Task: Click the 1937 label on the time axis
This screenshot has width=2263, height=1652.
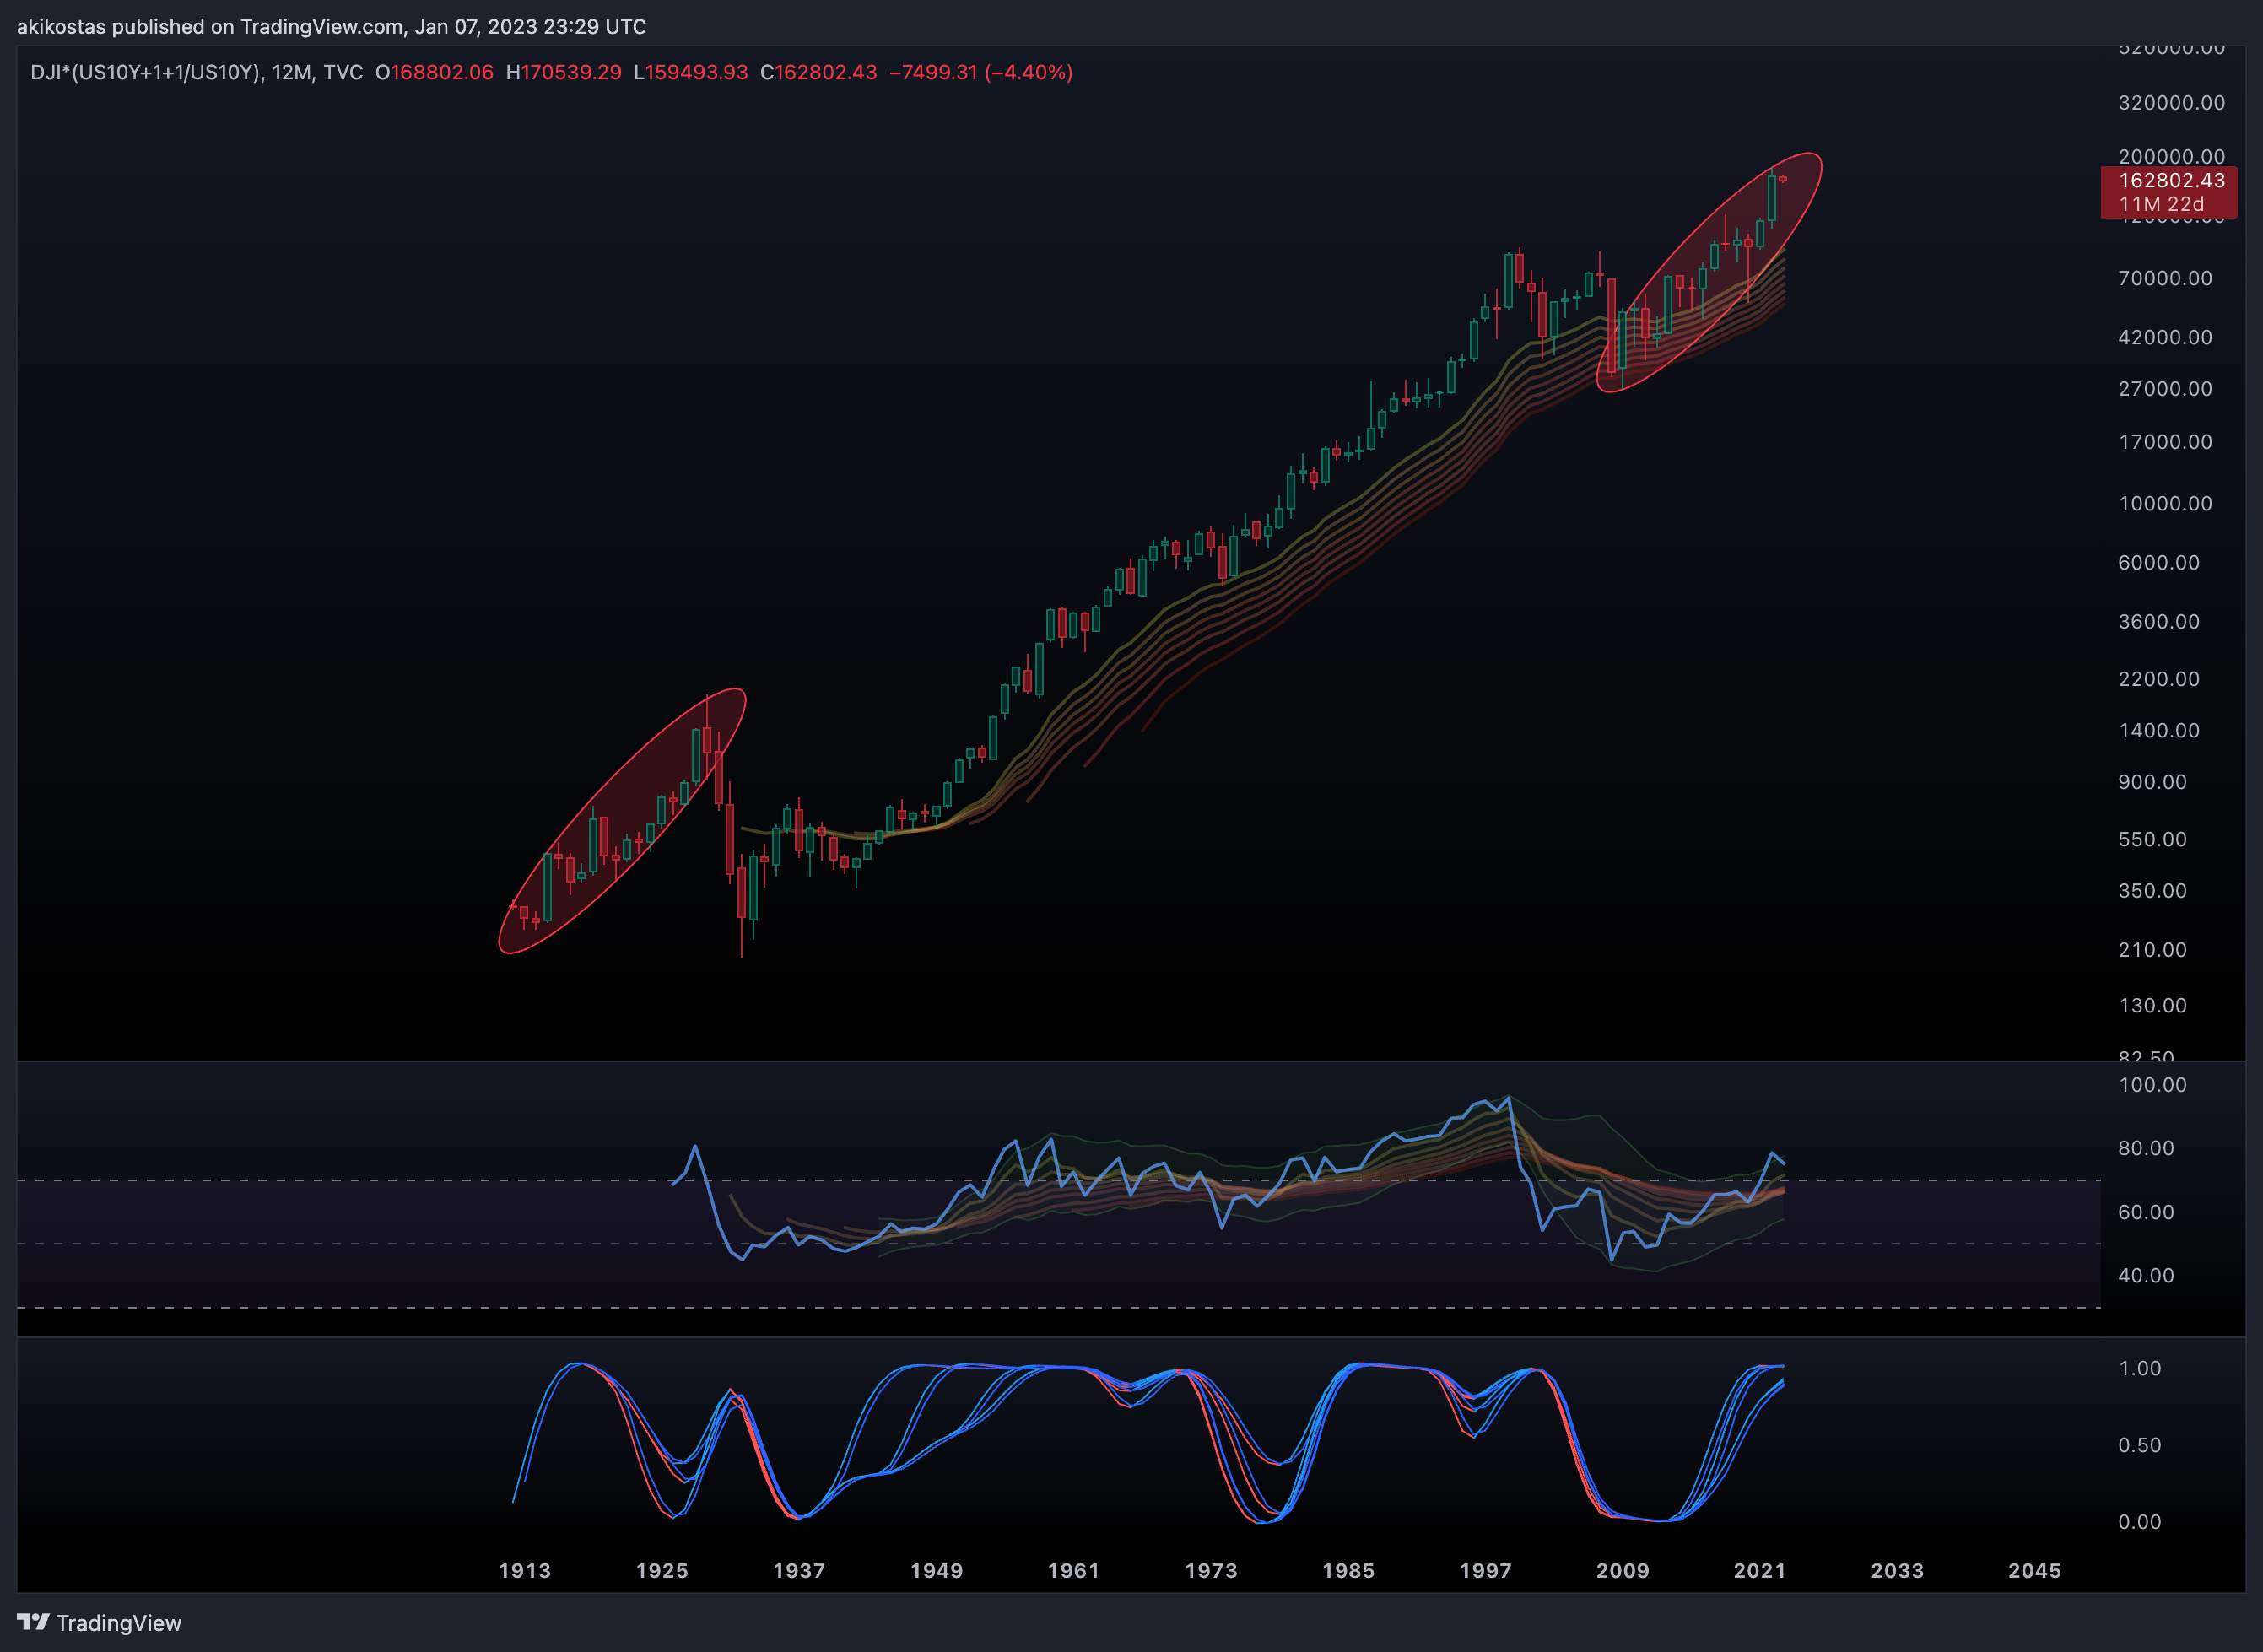Action: pyautogui.click(x=799, y=1571)
